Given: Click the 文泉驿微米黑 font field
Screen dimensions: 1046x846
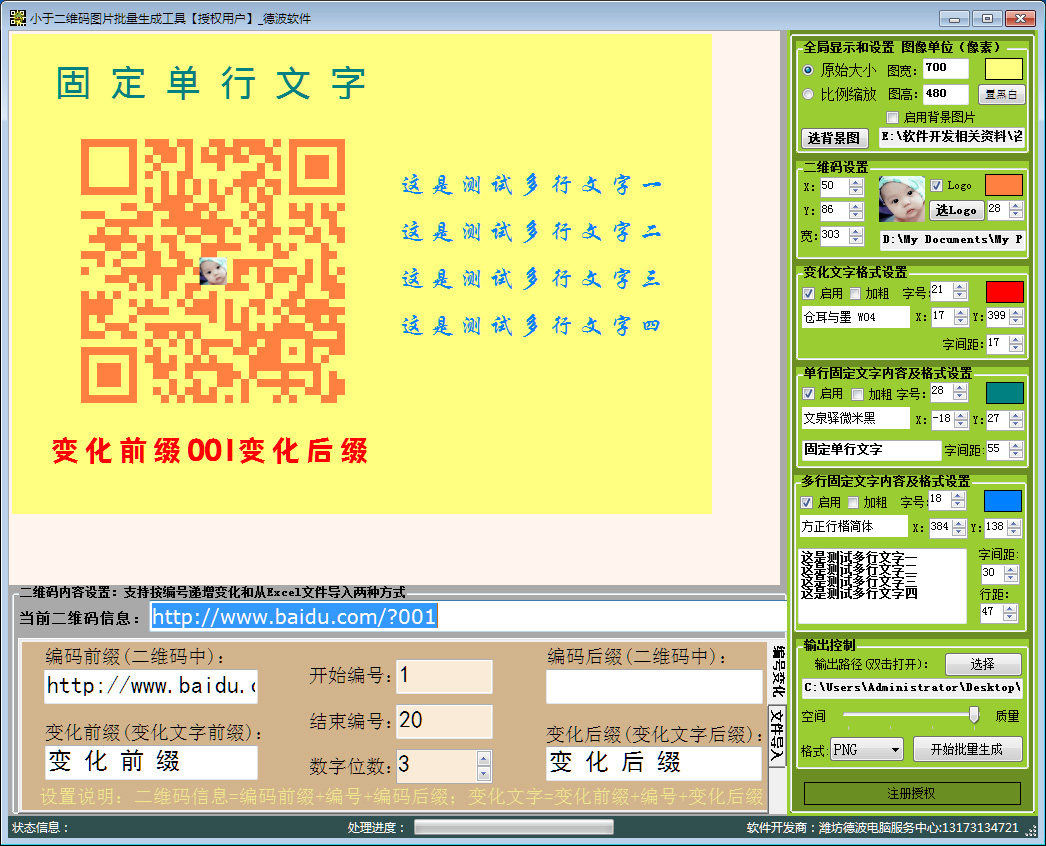Looking at the screenshot, I should pos(855,418).
